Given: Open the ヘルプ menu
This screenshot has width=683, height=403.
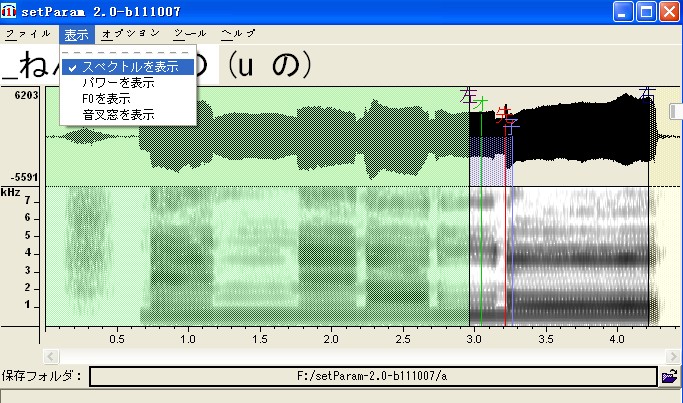Looking at the screenshot, I should pyautogui.click(x=238, y=34).
